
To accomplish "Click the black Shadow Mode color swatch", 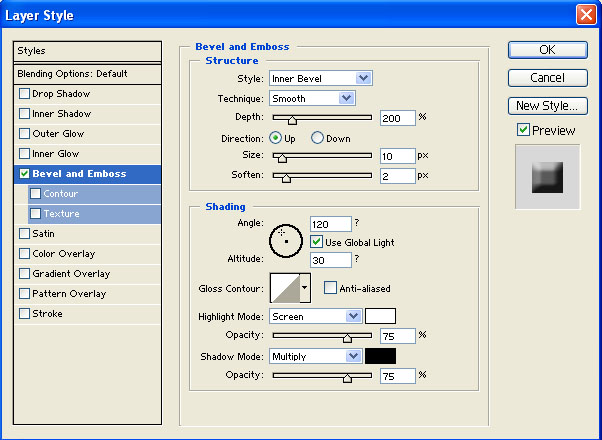I will pos(380,356).
